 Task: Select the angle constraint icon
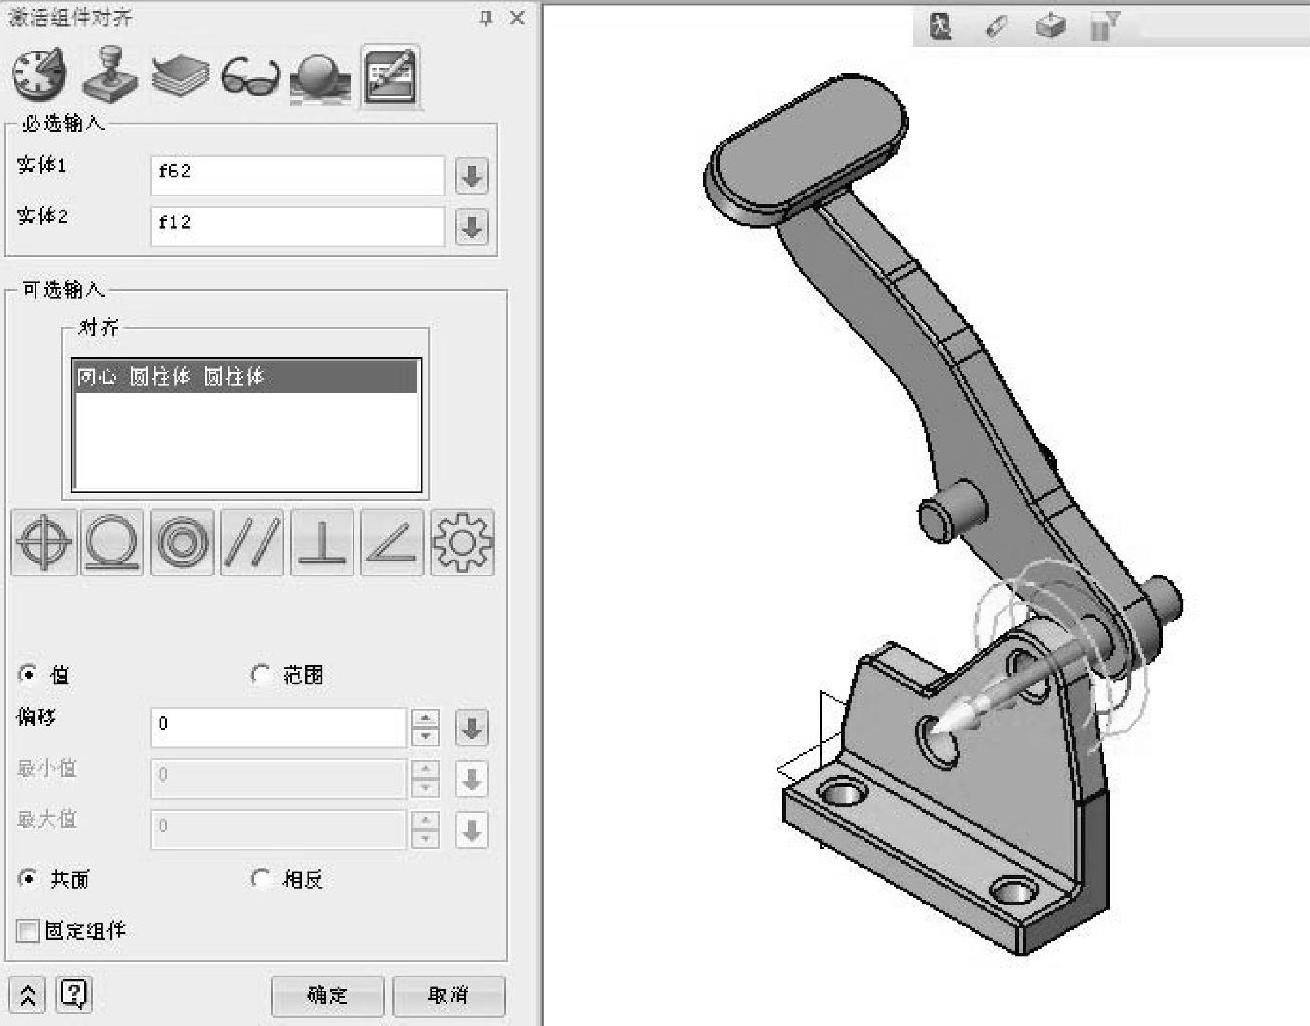coord(392,542)
